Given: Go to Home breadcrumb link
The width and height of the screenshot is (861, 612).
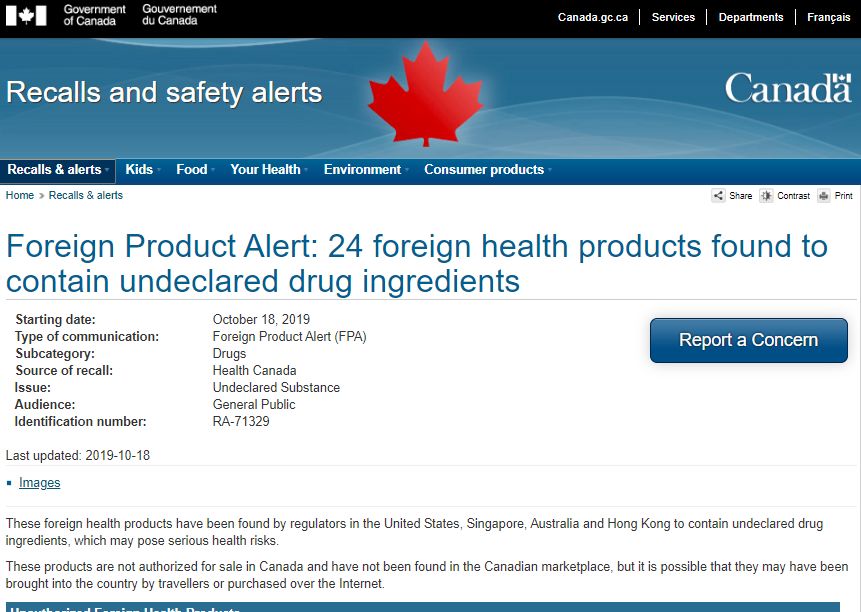Looking at the screenshot, I should click(20, 195).
